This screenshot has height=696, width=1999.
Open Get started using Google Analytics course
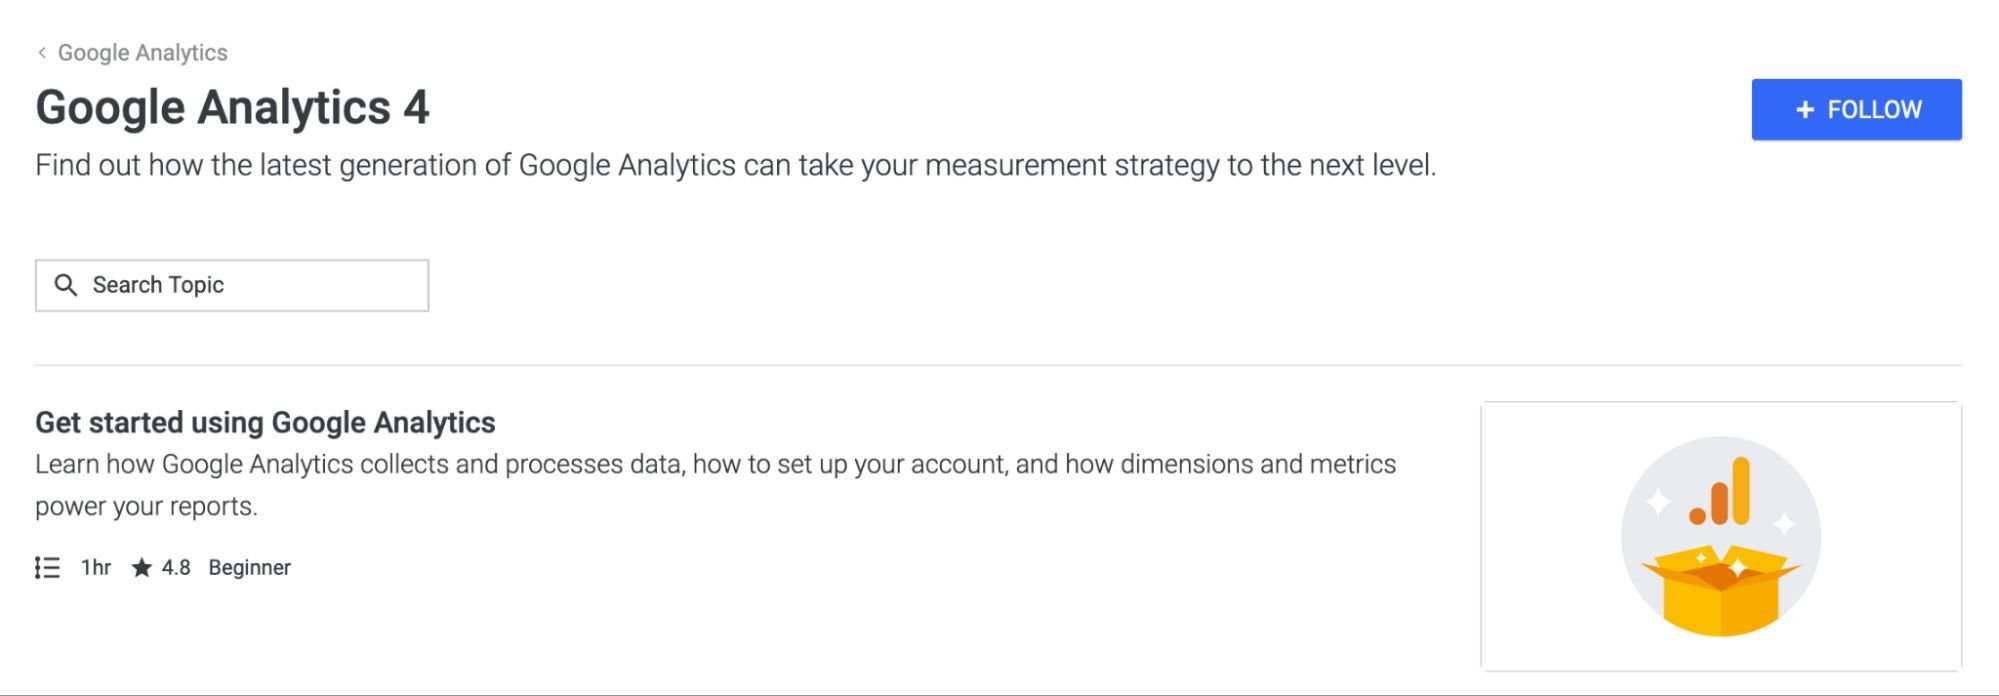(265, 422)
